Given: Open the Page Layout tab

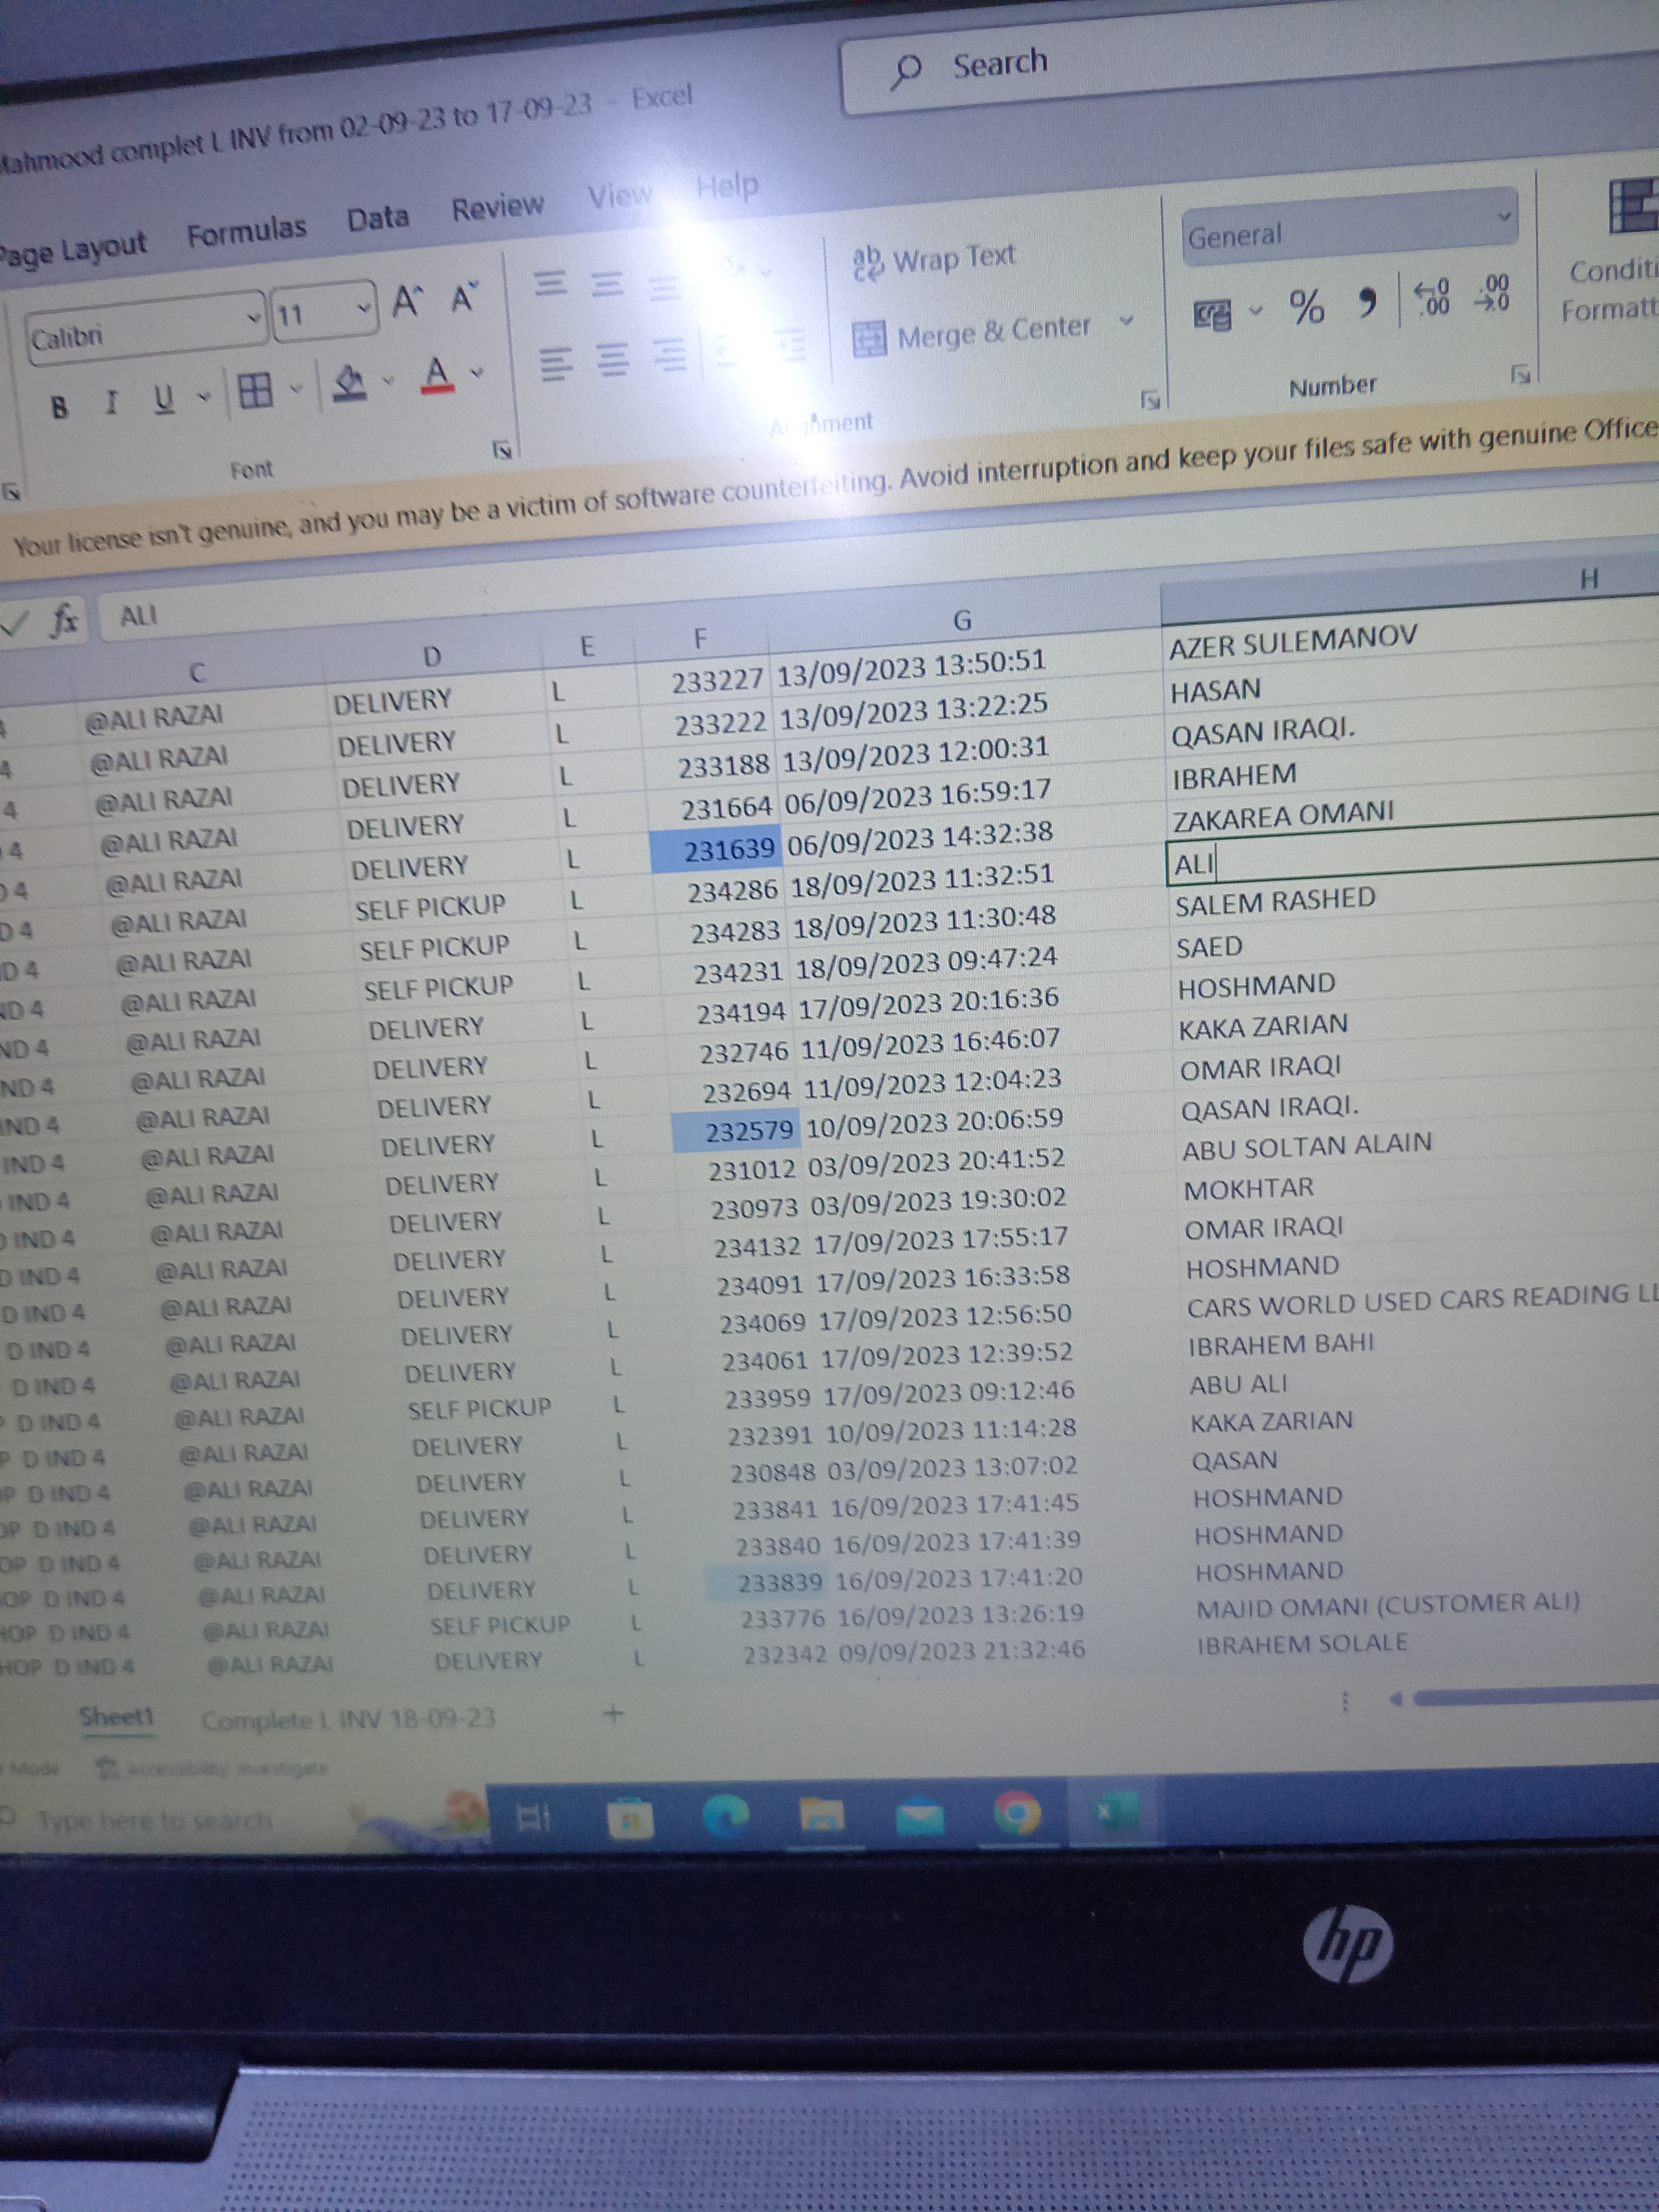Looking at the screenshot, I should pyautogui.click(x=73, y=249).
